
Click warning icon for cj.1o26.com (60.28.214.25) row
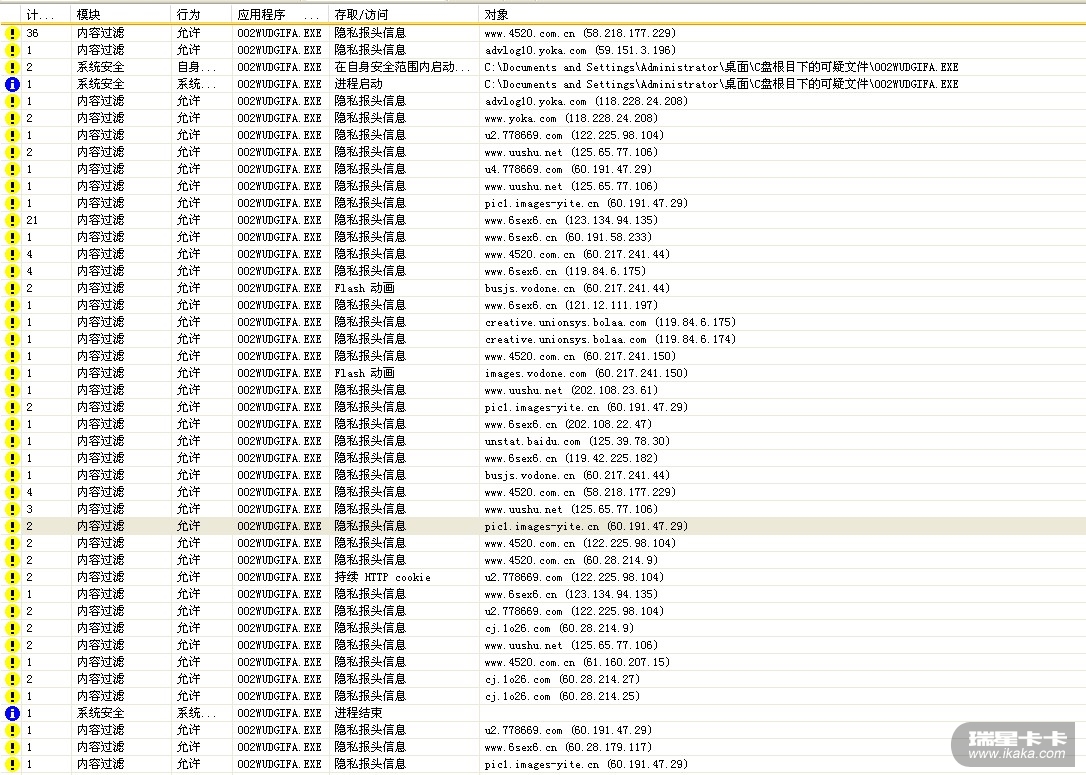click(12, 696)
